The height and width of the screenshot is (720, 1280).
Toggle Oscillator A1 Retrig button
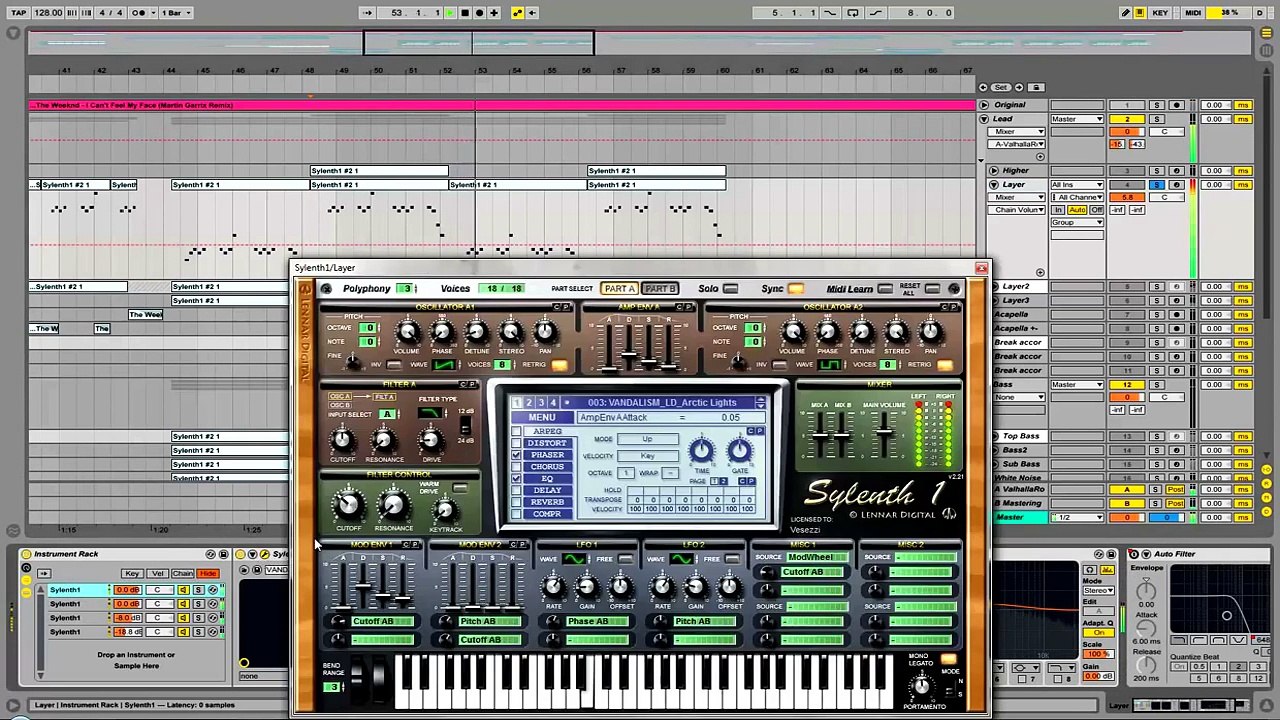click(559, 365)
